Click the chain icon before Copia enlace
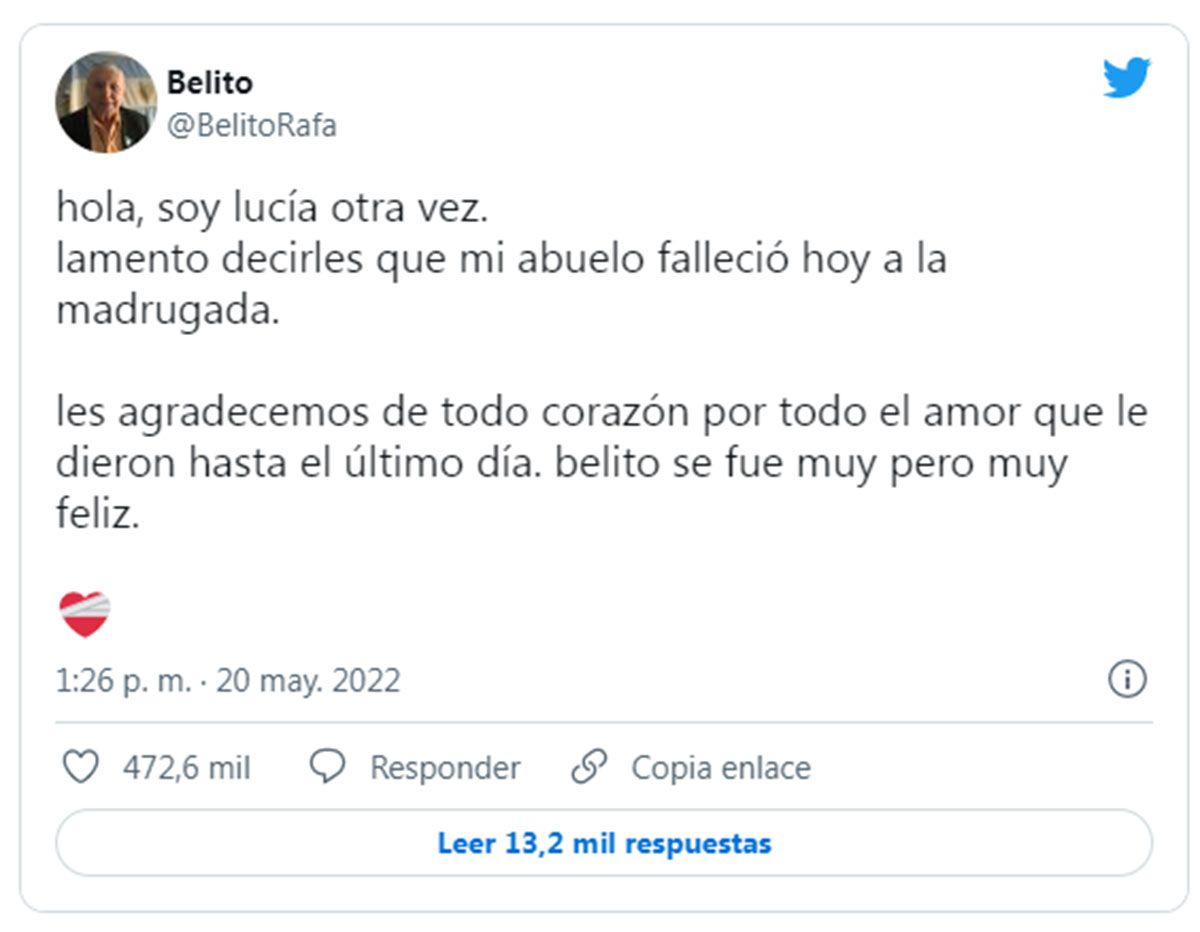Viewport: 1200px width, 932px height. [x=592, y=768]
